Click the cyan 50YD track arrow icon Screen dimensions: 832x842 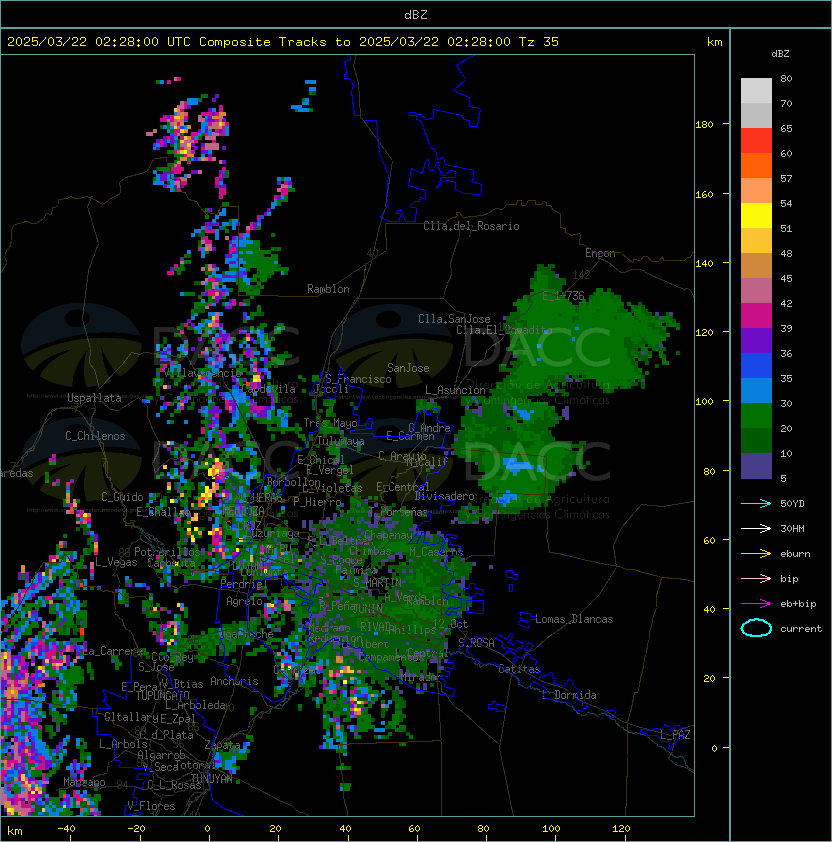756,504
